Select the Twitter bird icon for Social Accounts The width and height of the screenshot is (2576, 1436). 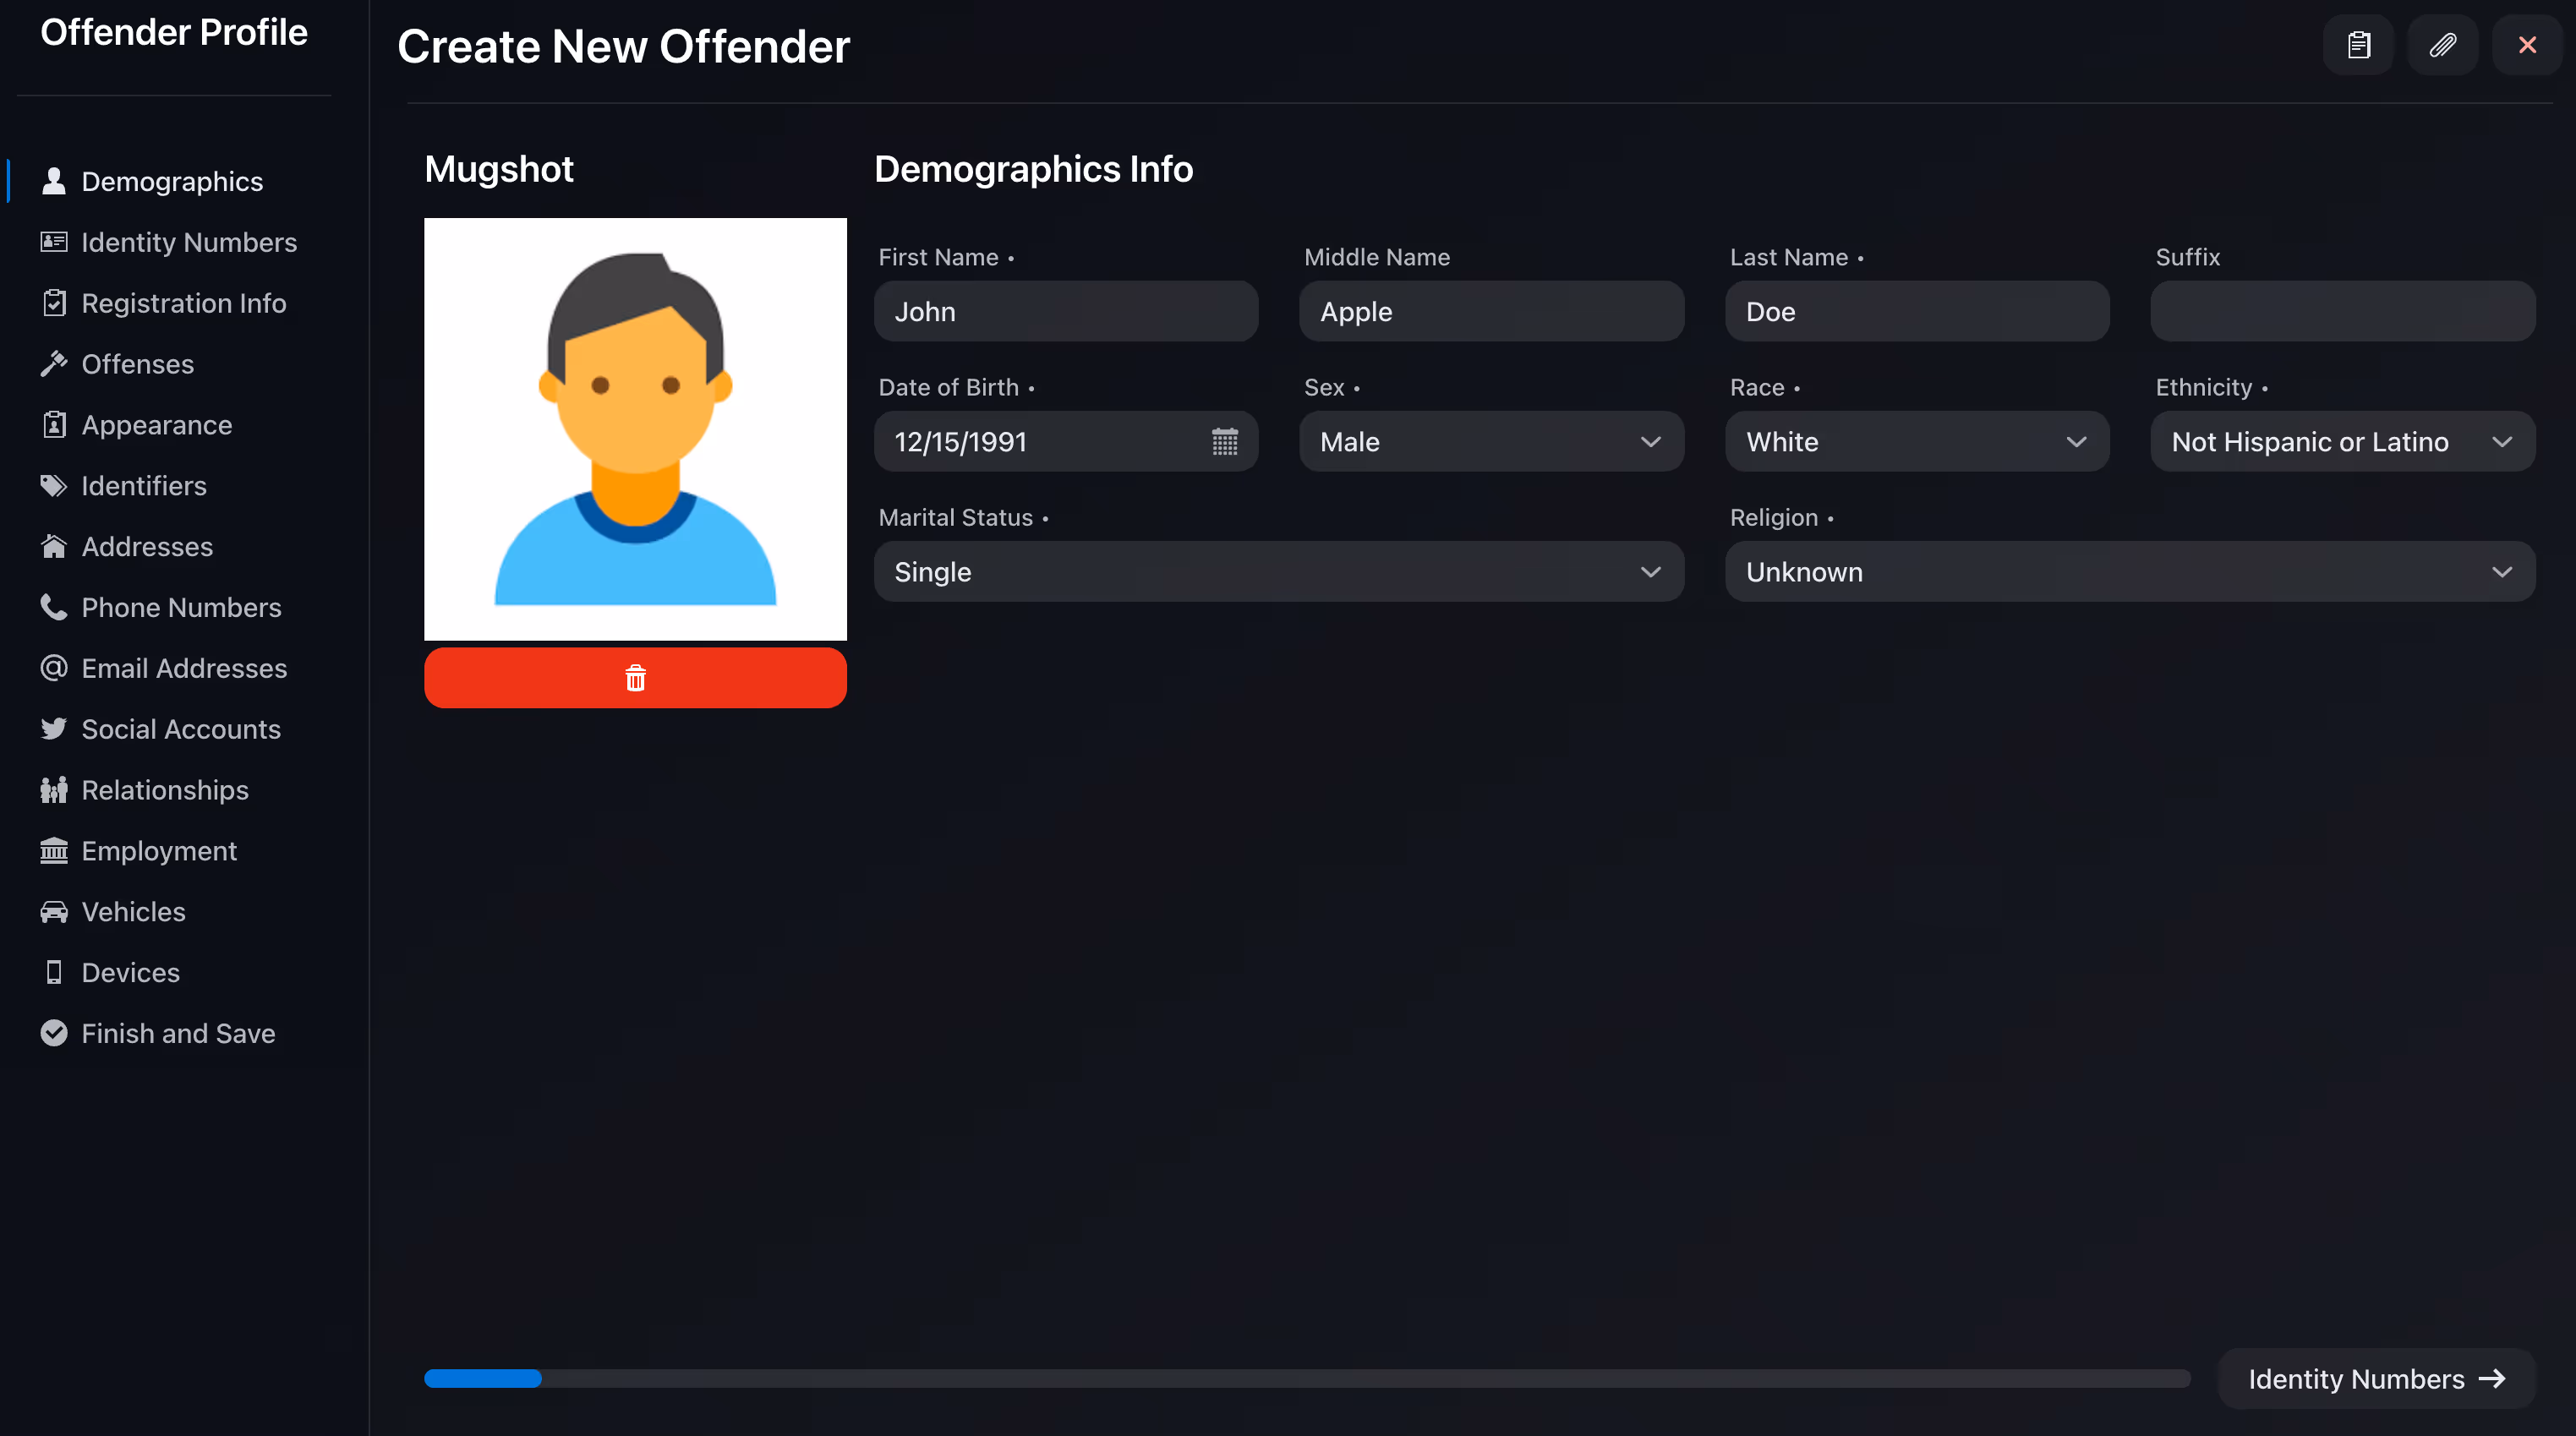pyautogui.click(x=54, y=729)
